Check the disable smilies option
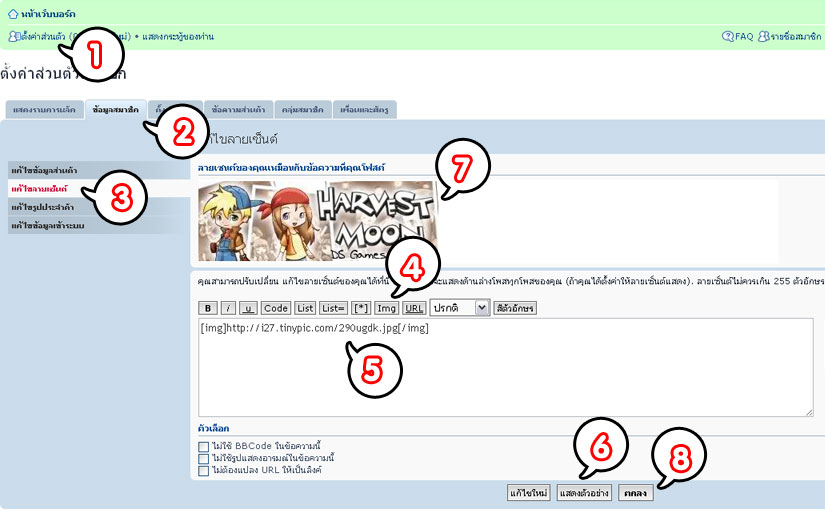Screen dimensions: 825x510 [x=204, y=458]
